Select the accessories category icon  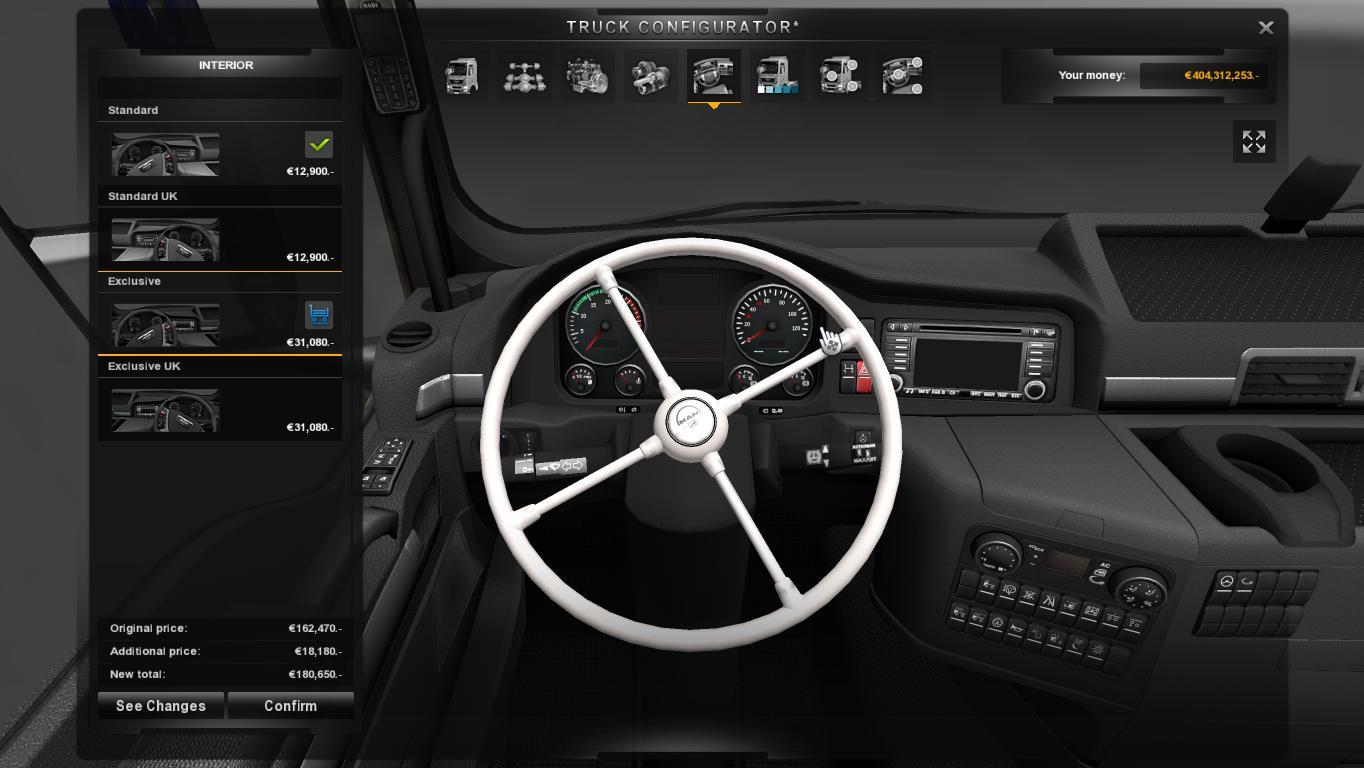pyautogui.click(x=903, y=75)
